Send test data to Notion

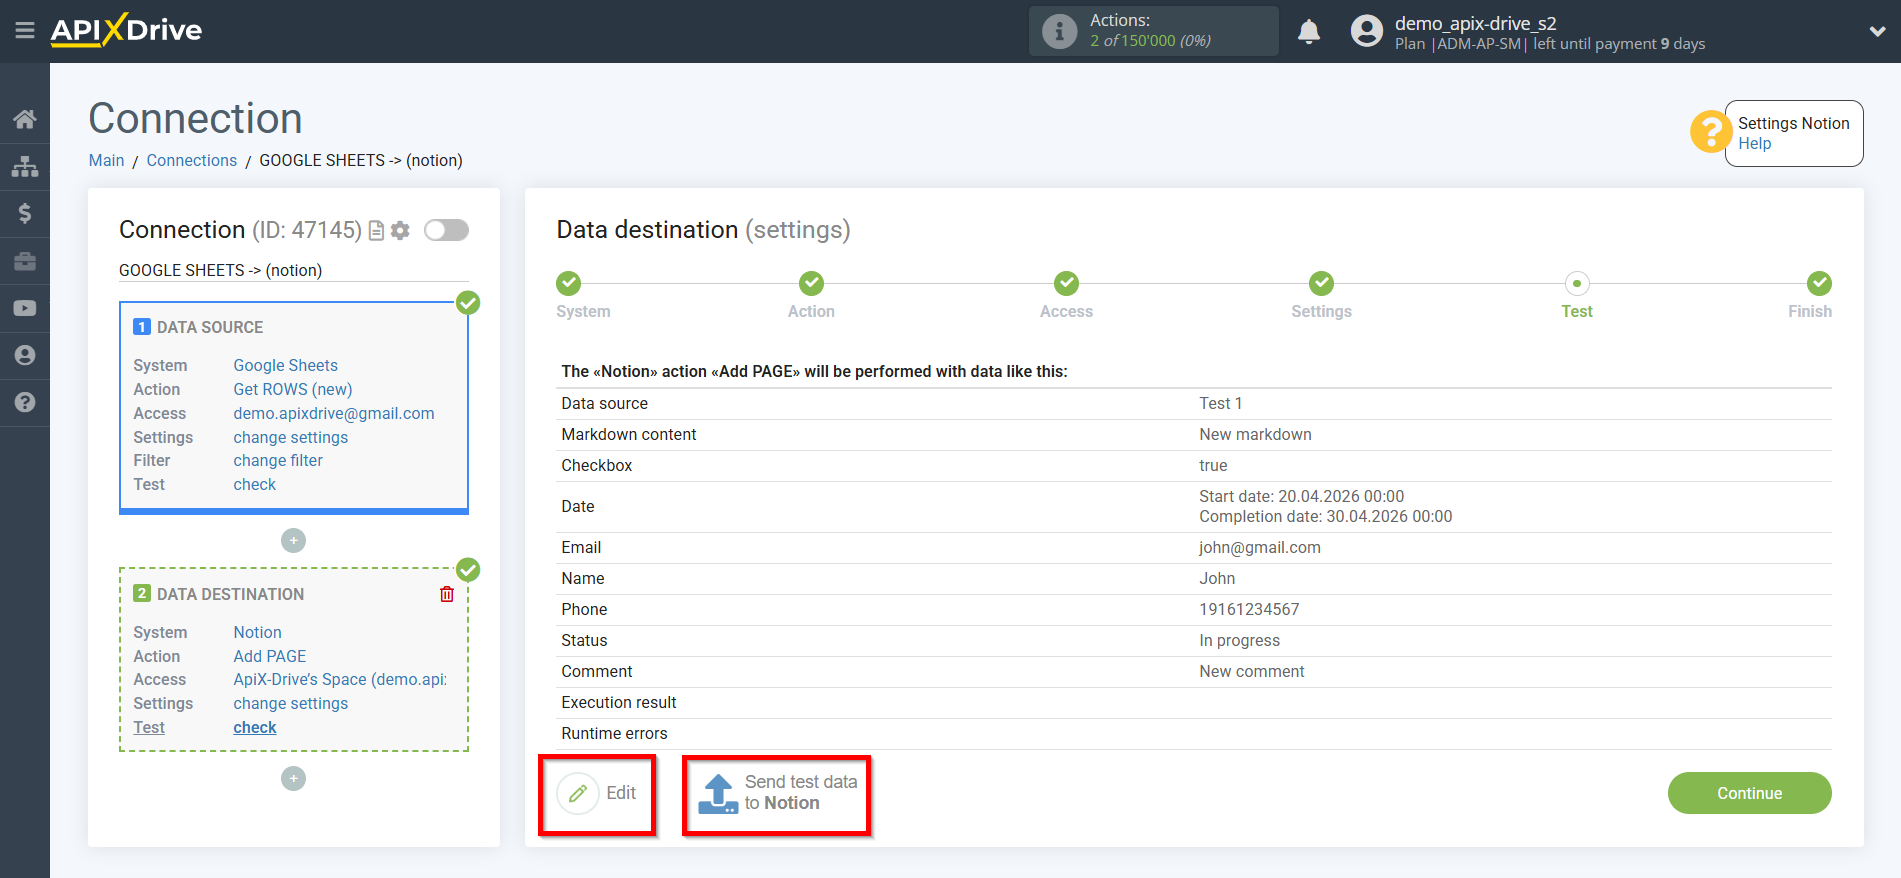777,793
